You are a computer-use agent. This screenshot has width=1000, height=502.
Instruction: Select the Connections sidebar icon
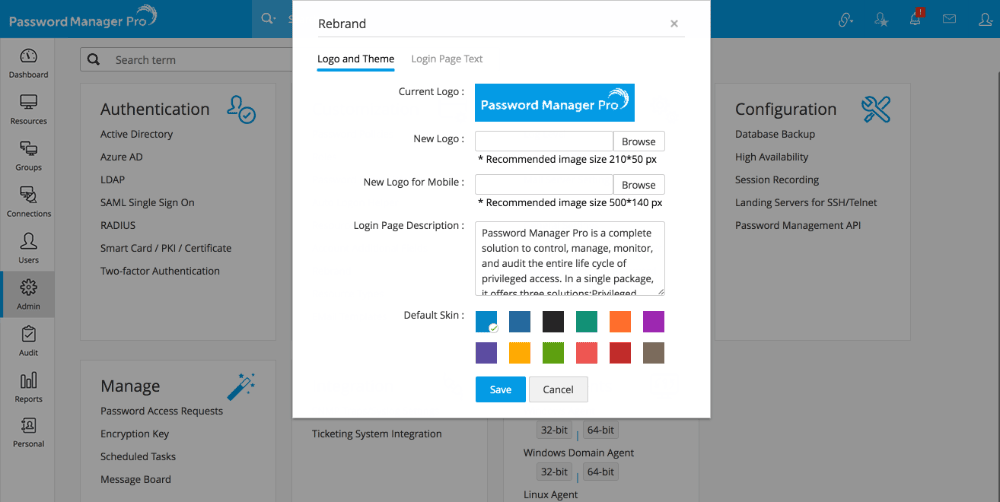[28, 201]
